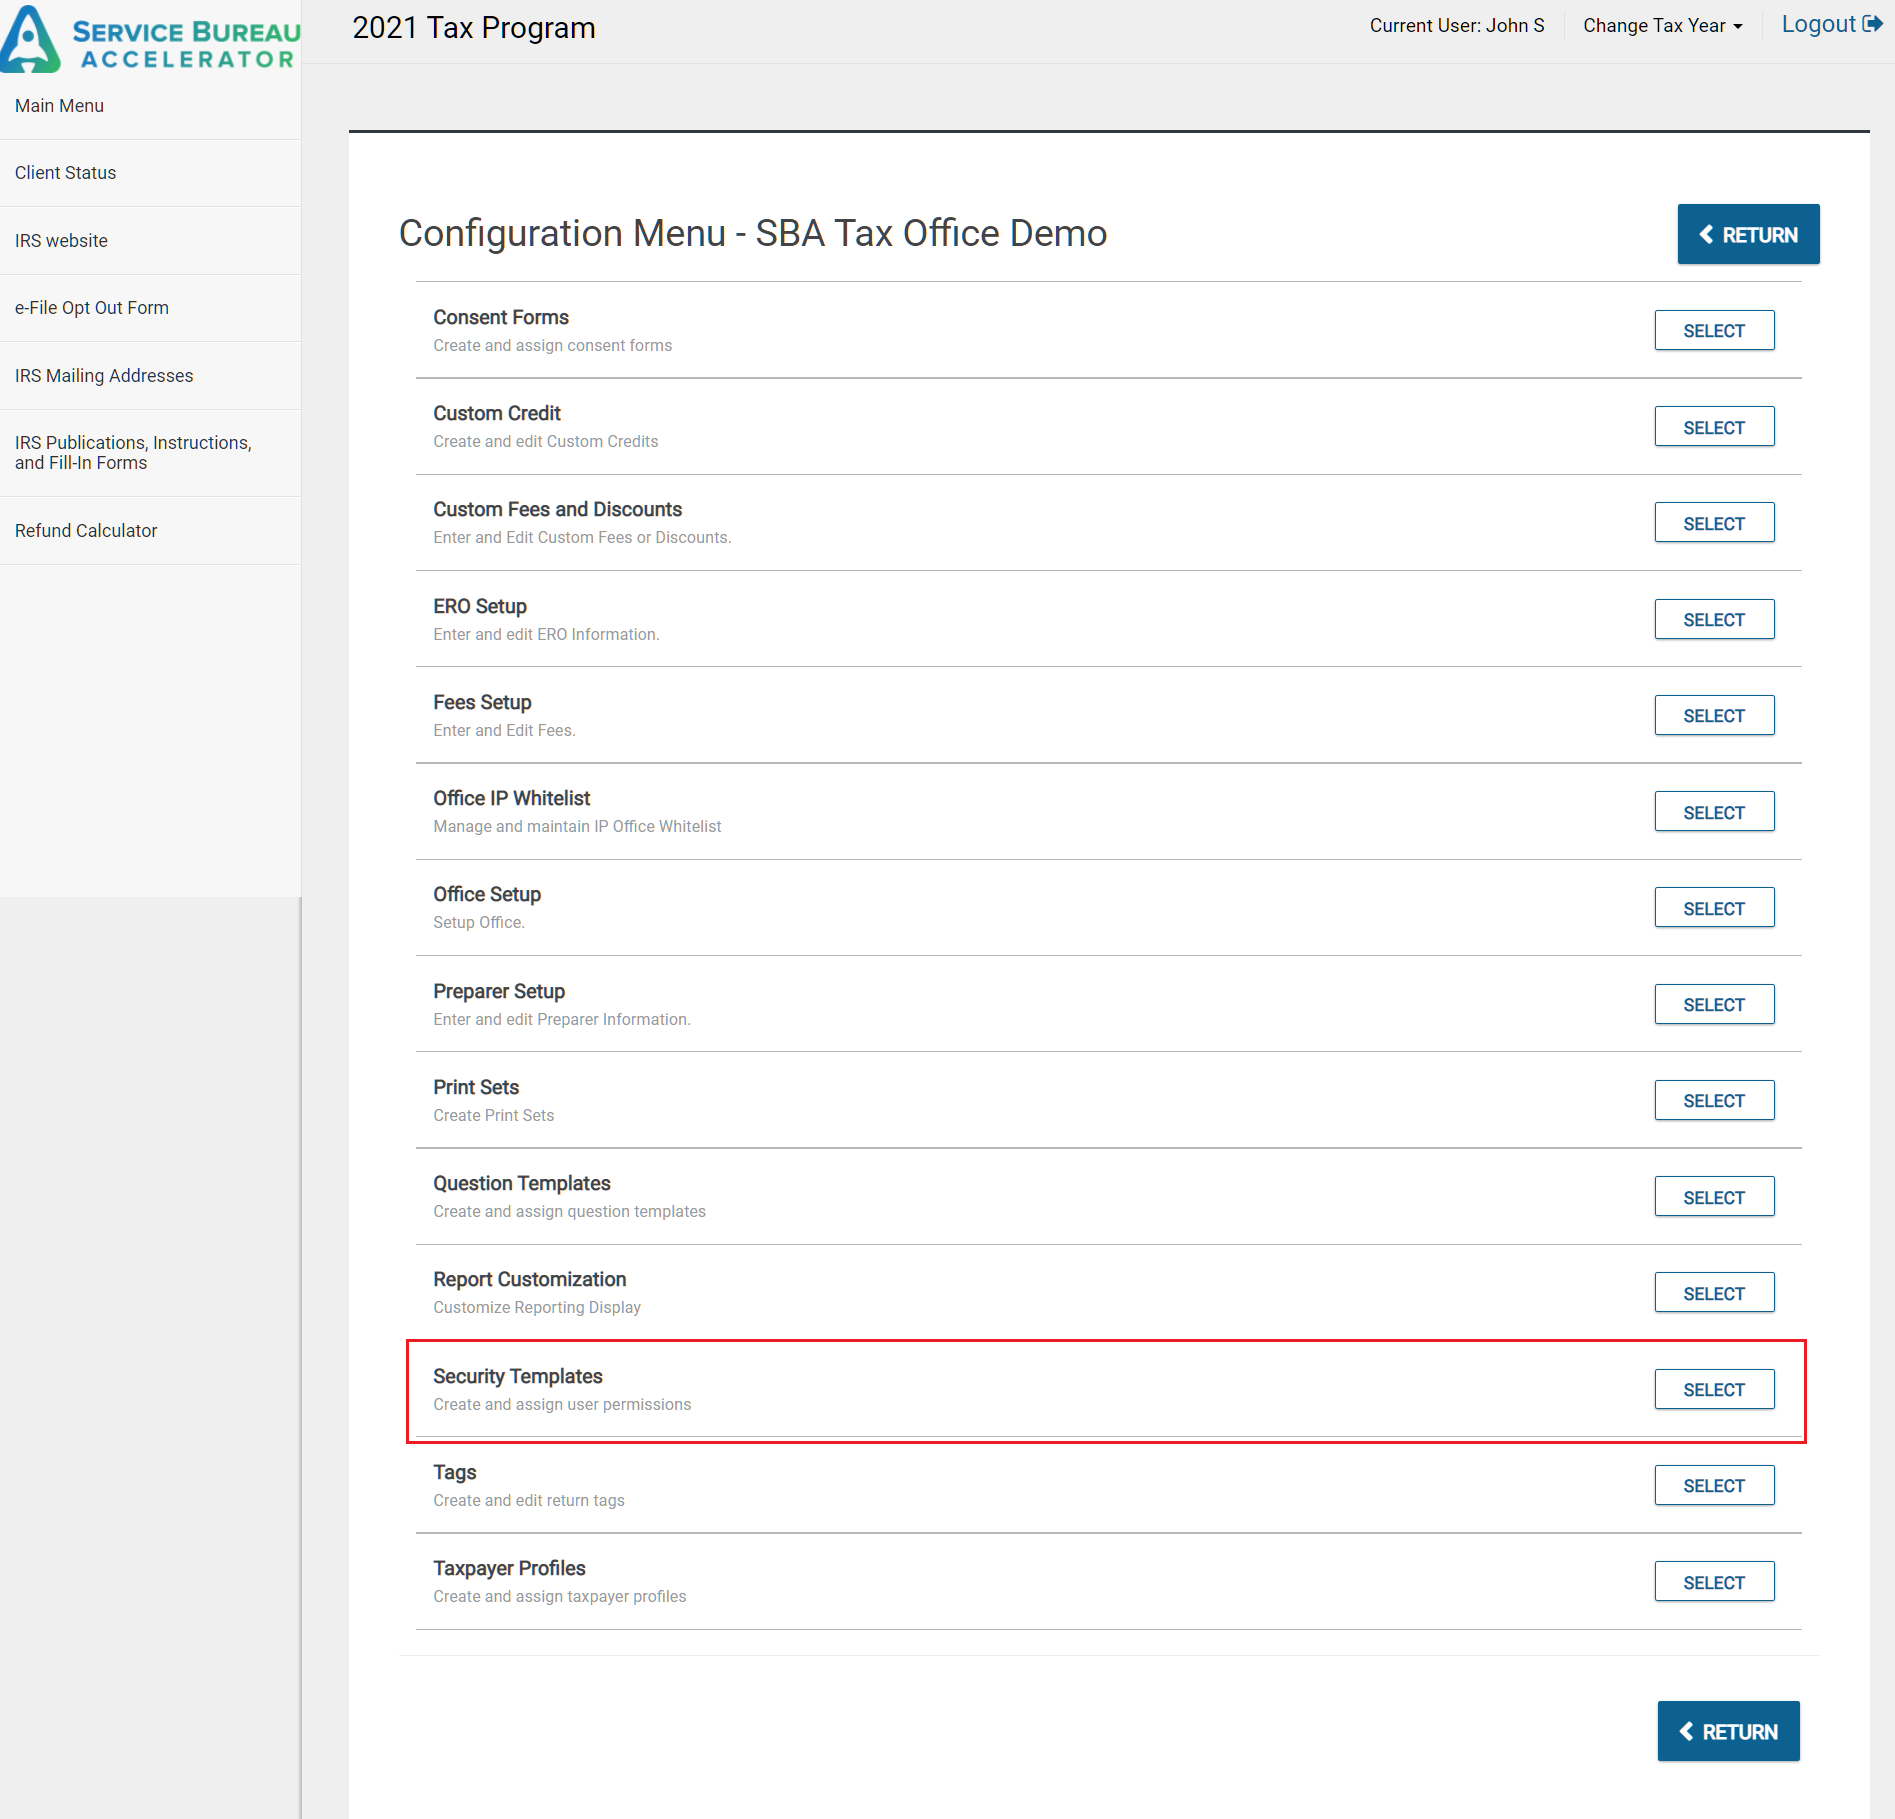Open Main Menu in sidebar
This screenshot has height=1819, width=1895.
[59, 106]
